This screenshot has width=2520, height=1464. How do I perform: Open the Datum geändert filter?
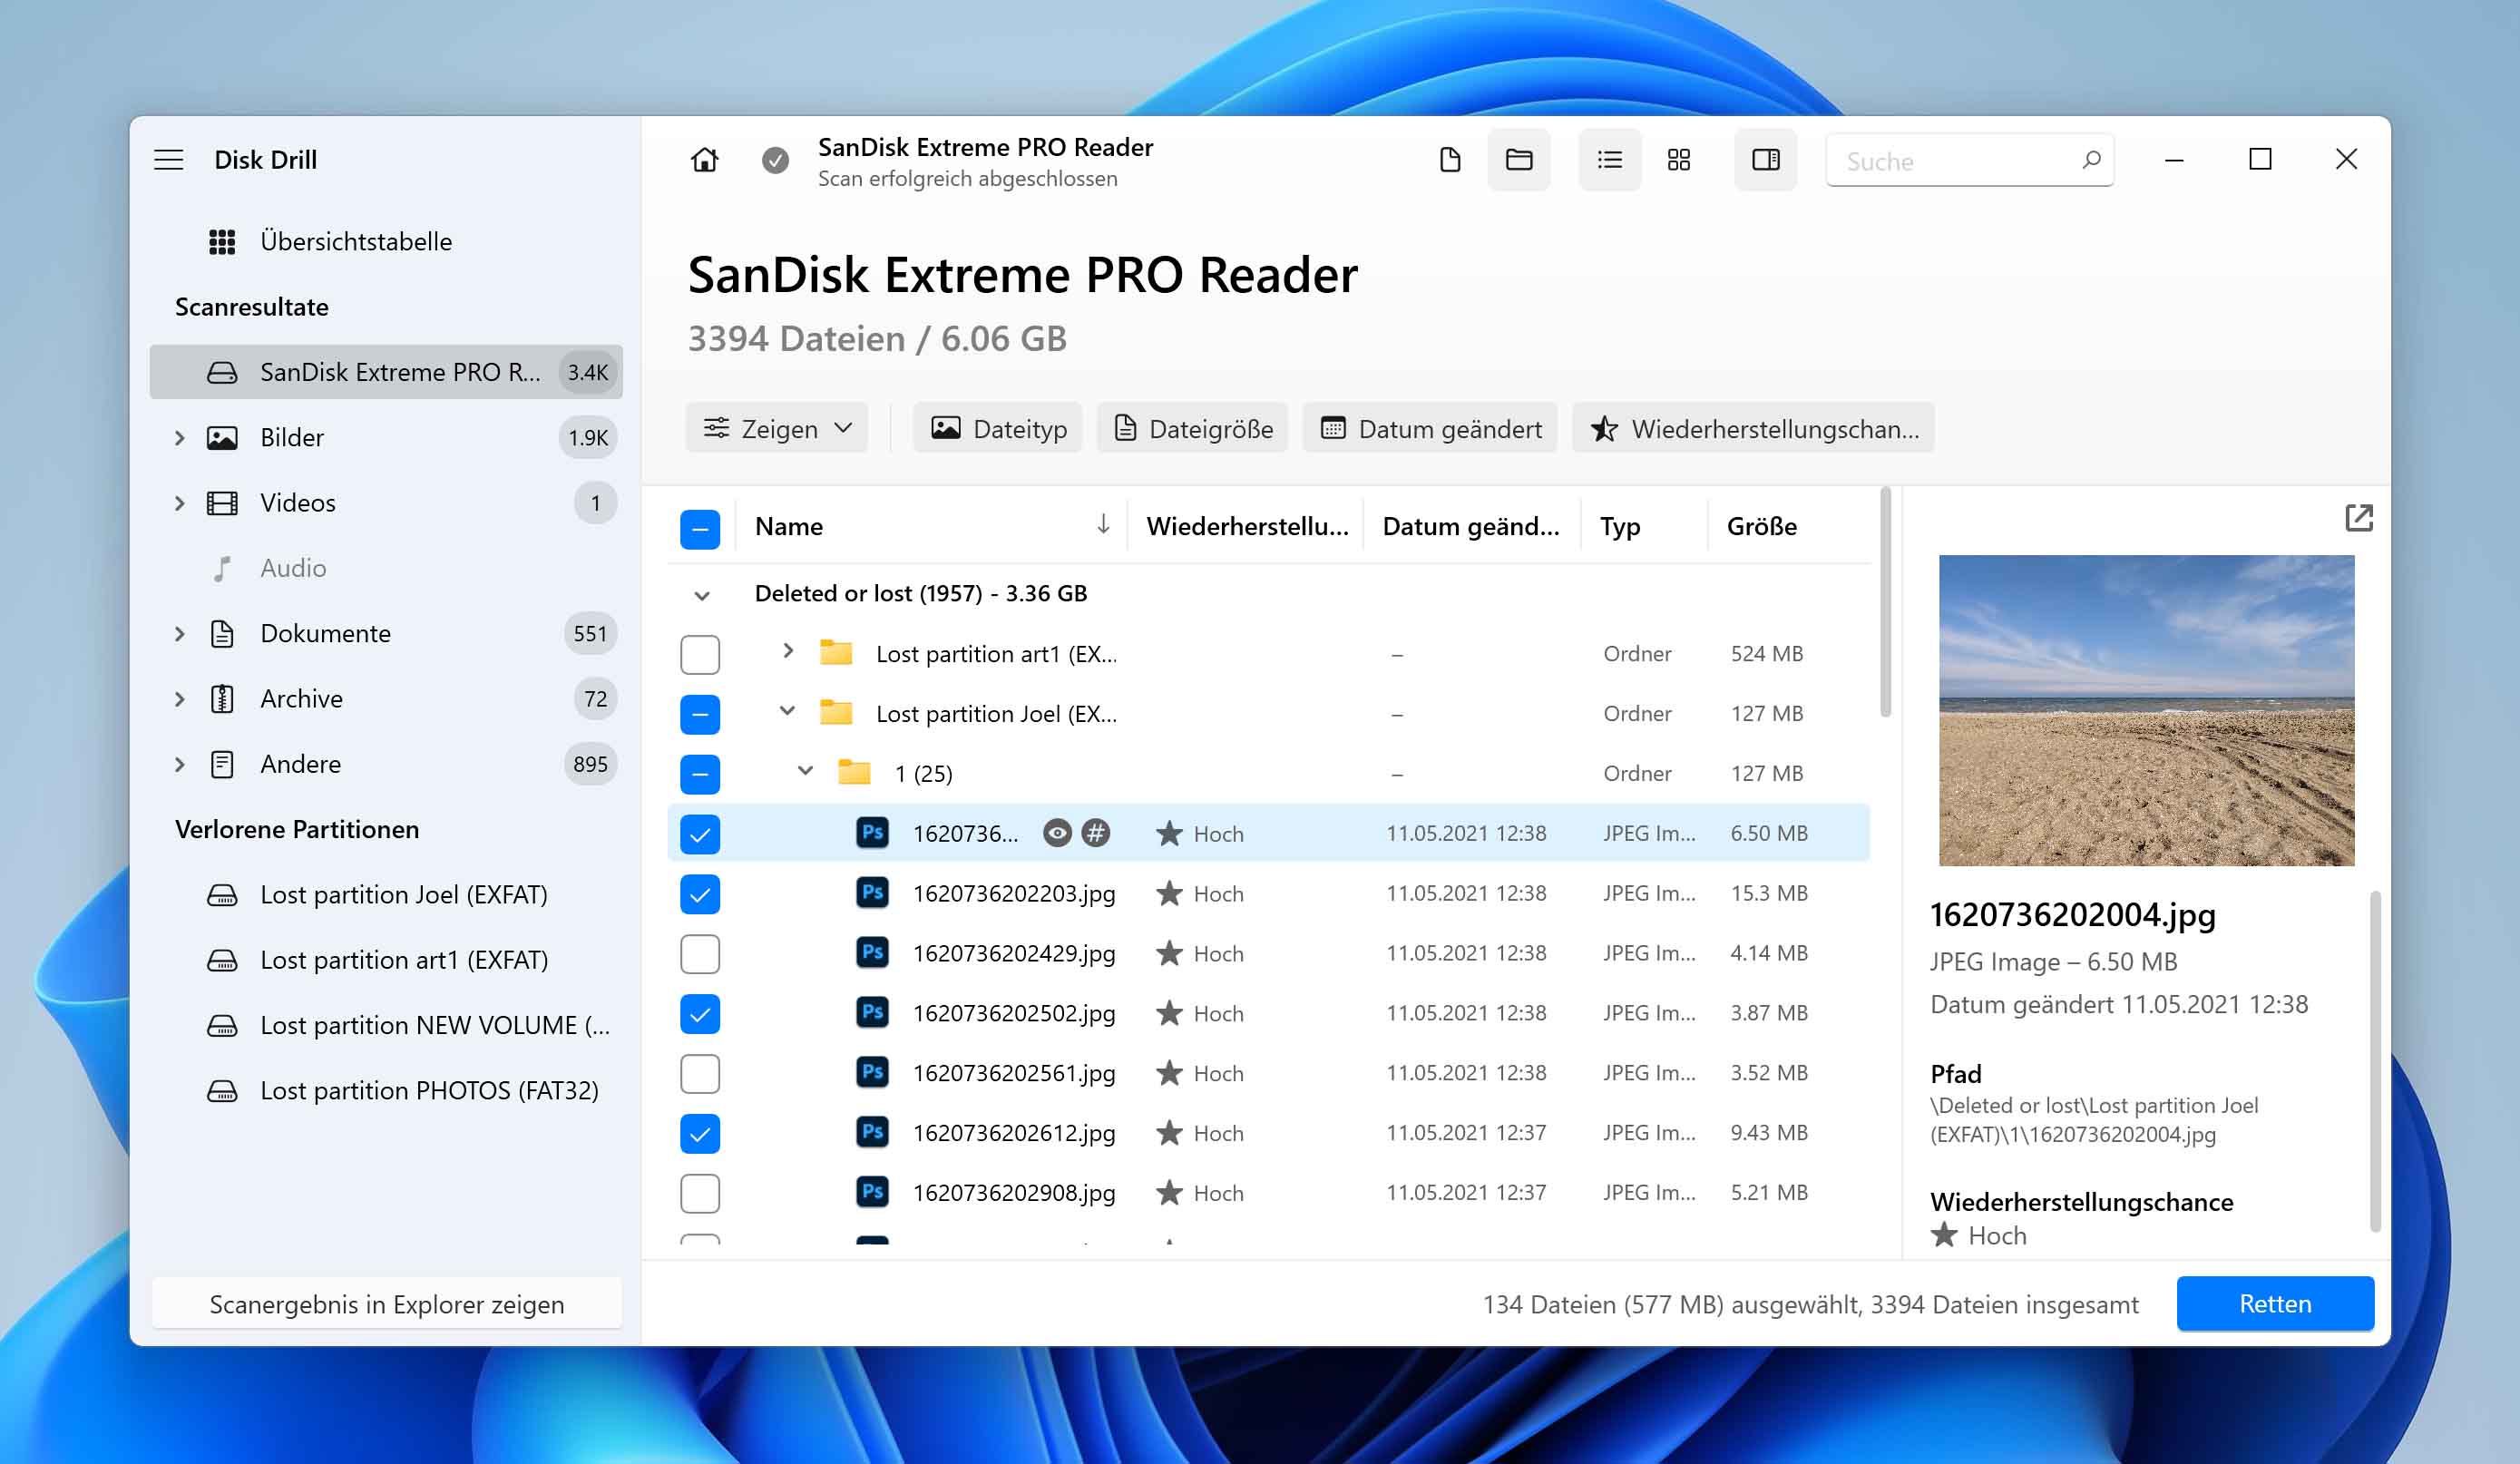pos(1430,428)
